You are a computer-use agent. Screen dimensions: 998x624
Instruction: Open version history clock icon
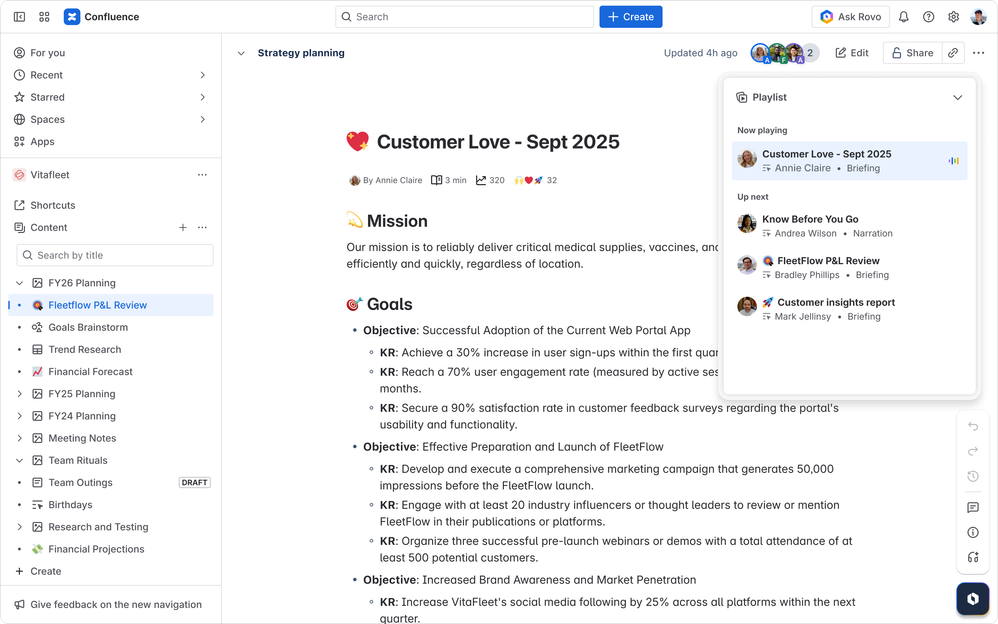pyautogui.click(x=973, y=476)
